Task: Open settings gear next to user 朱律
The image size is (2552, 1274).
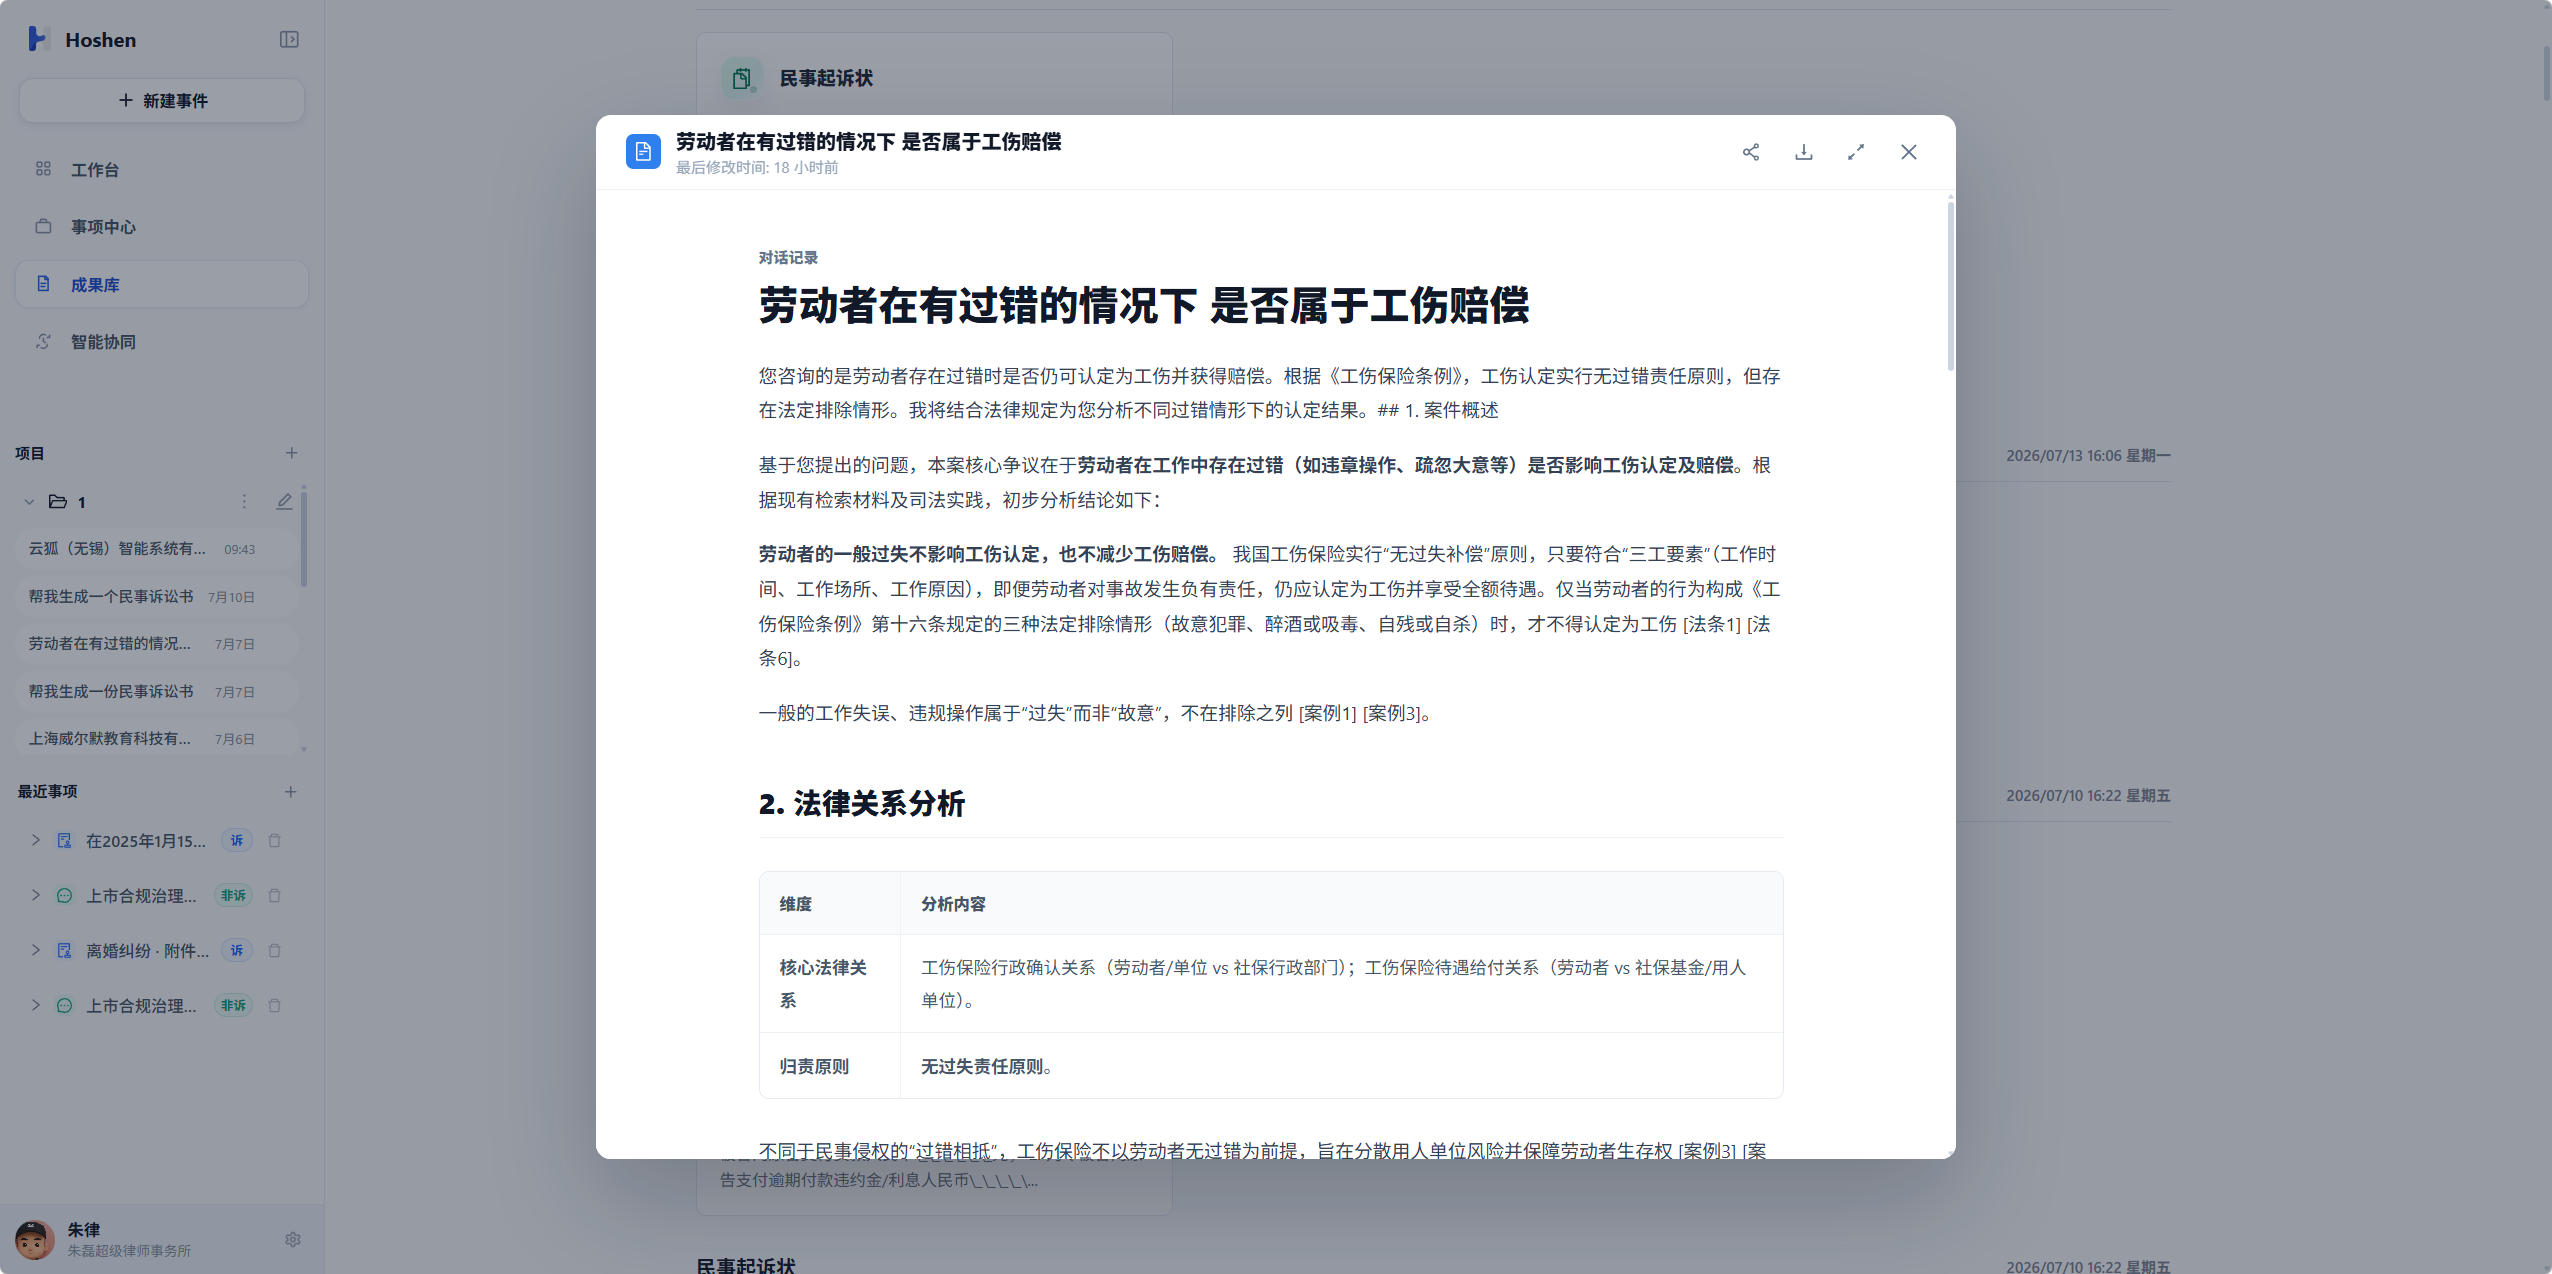Action: (293, 1240)
